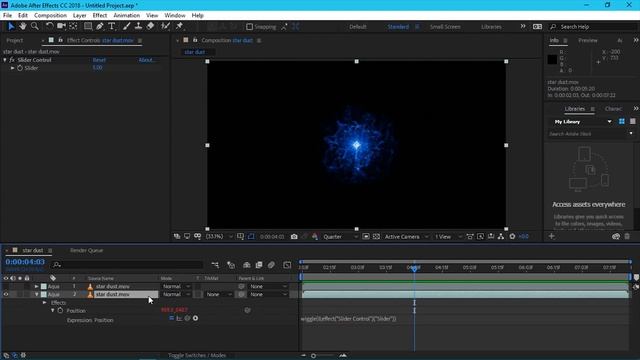640x360 pixels.
Task: Open the 1 View layout dropdown
Action: [448, 237]
